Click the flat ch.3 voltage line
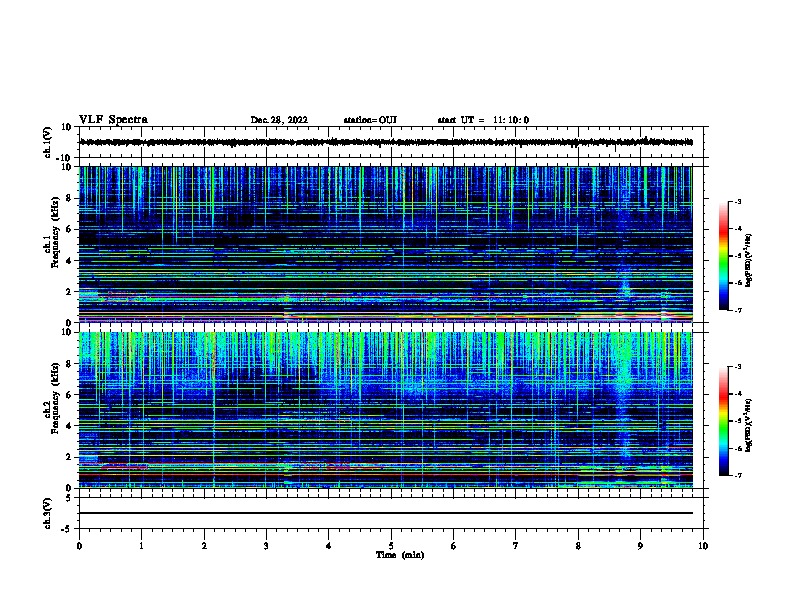This screenshot has height=612, width=792. (x=386, y=513)
